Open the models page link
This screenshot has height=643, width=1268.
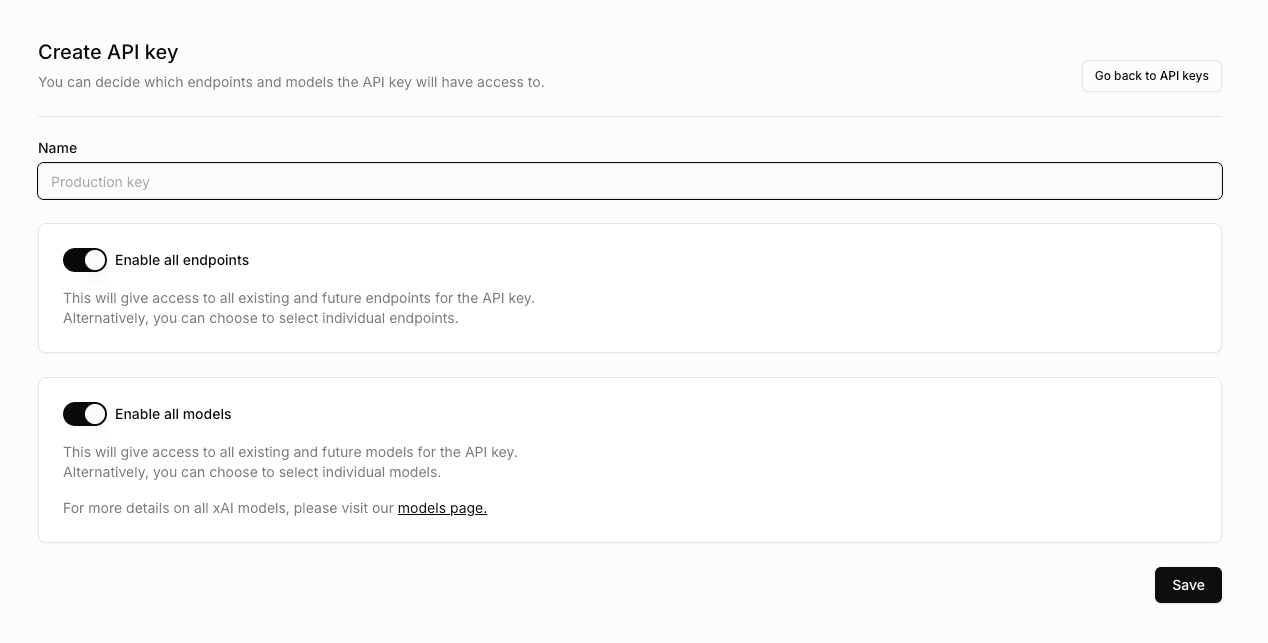coord(442,508)
